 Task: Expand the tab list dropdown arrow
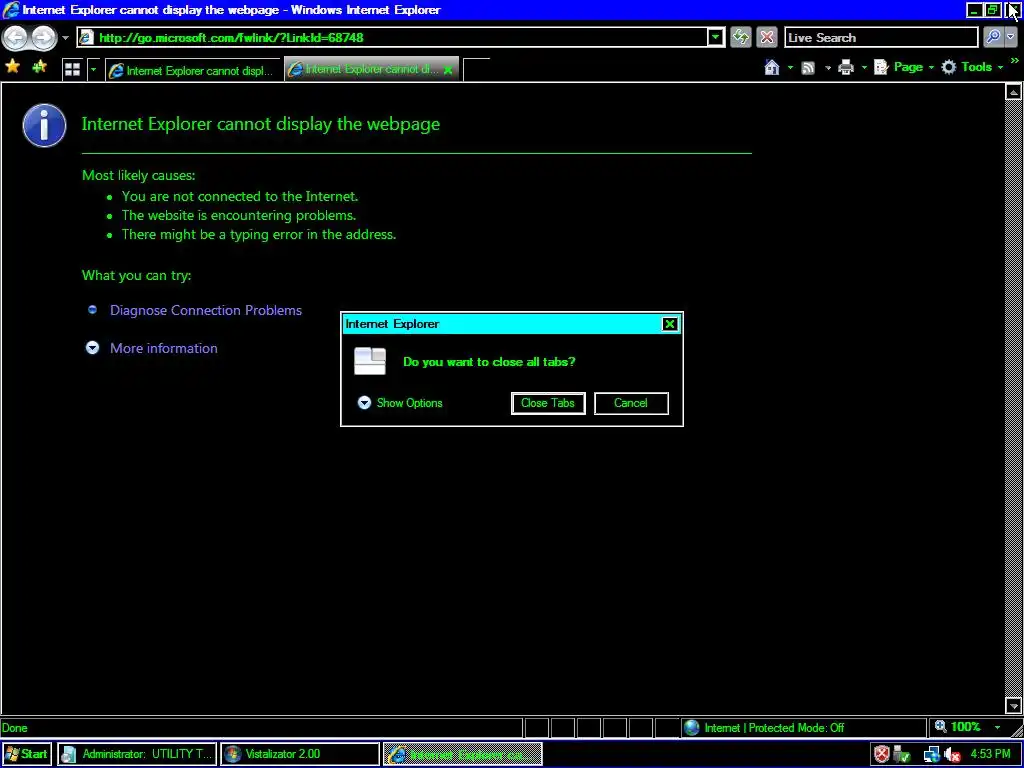pyautogui.click(x=93, y=69)
